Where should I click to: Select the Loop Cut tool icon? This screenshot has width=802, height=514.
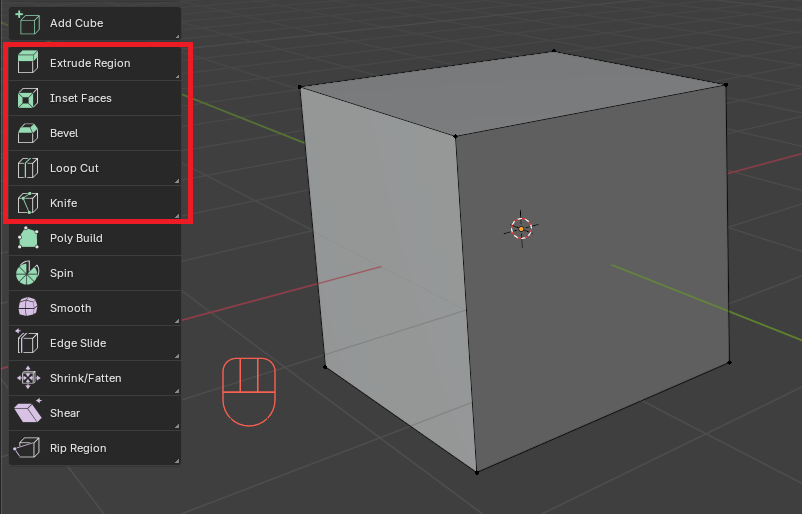(28, 168)
